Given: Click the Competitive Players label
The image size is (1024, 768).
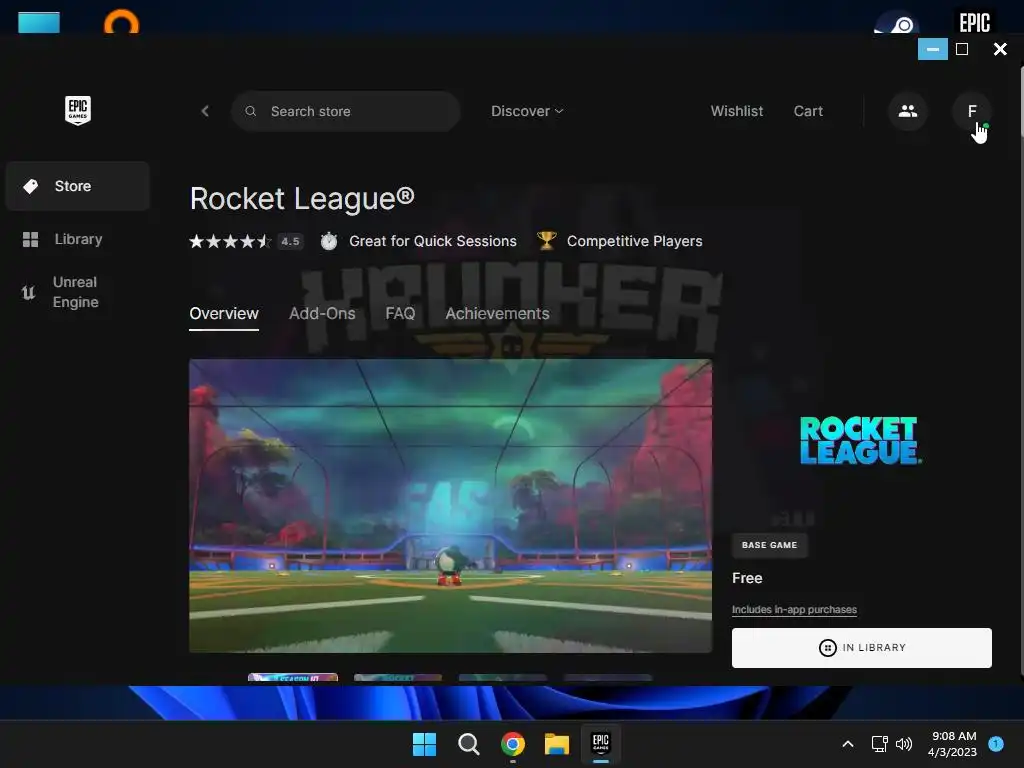Looking at the screenshot, I should [634, 241].
